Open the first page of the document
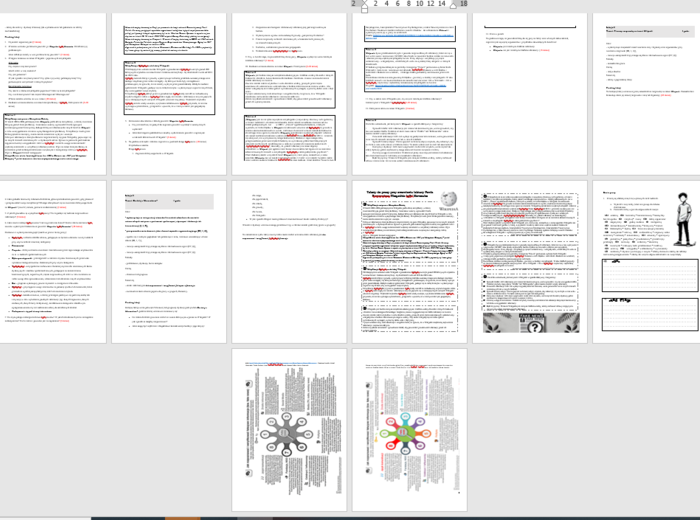 click(53, 88)
